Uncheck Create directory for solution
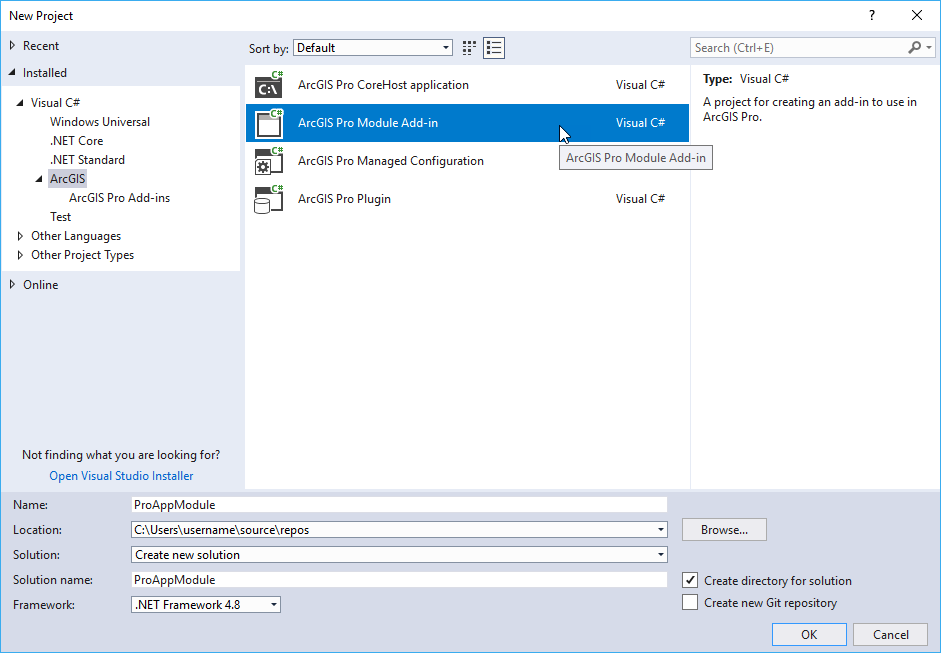Image resolution: width=941 pixels, height=653 pixels. coord(689,580)
